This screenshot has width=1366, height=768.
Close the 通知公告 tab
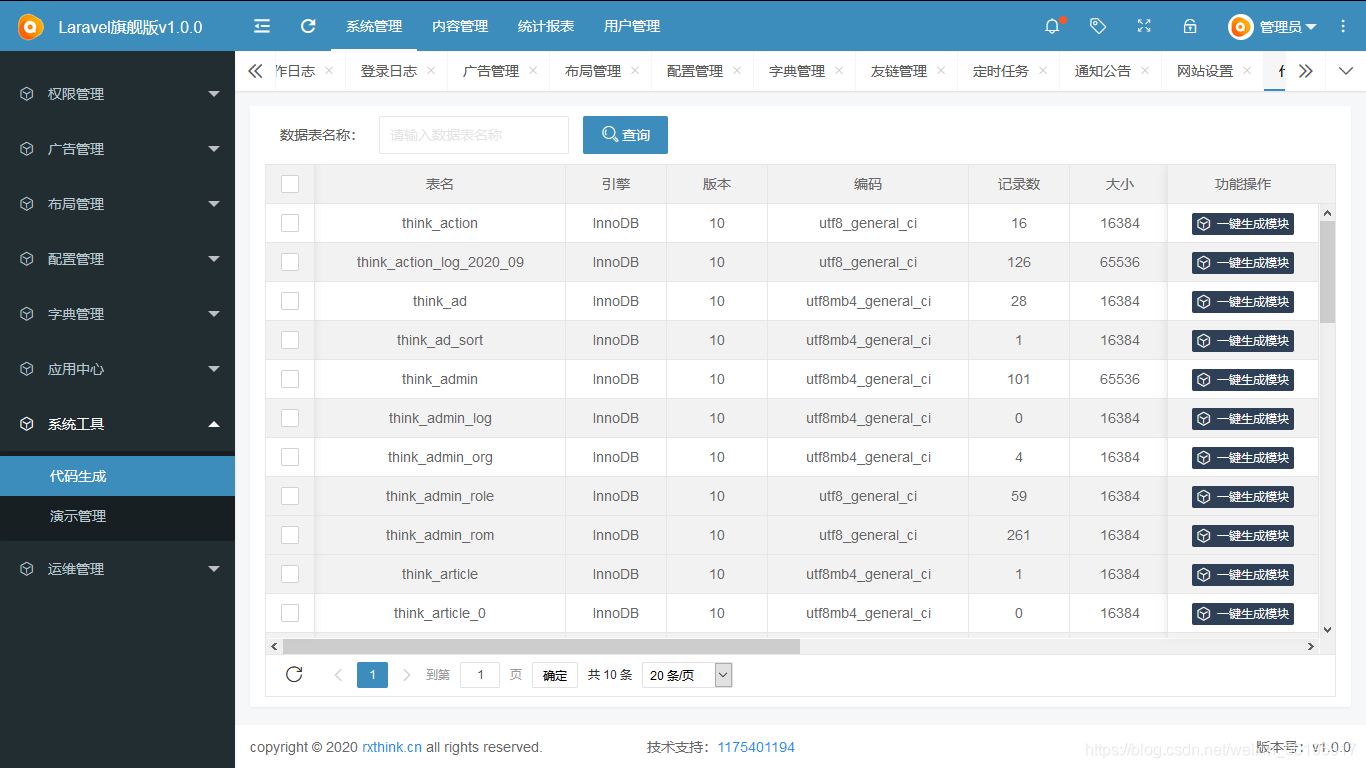1145,71
